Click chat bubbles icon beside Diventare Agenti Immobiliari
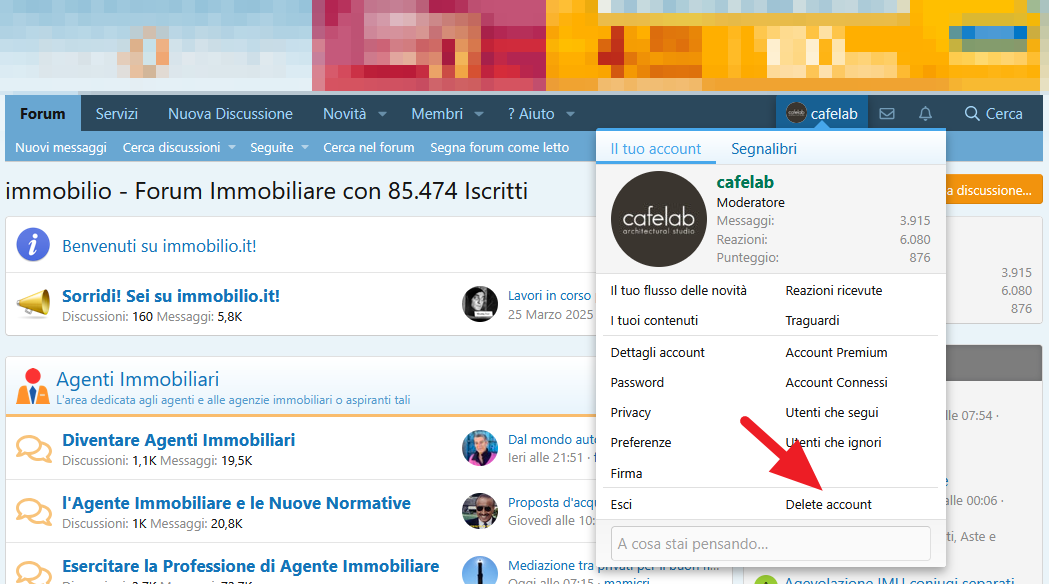The image size is (1049, 584). click(x=33, y=448)
